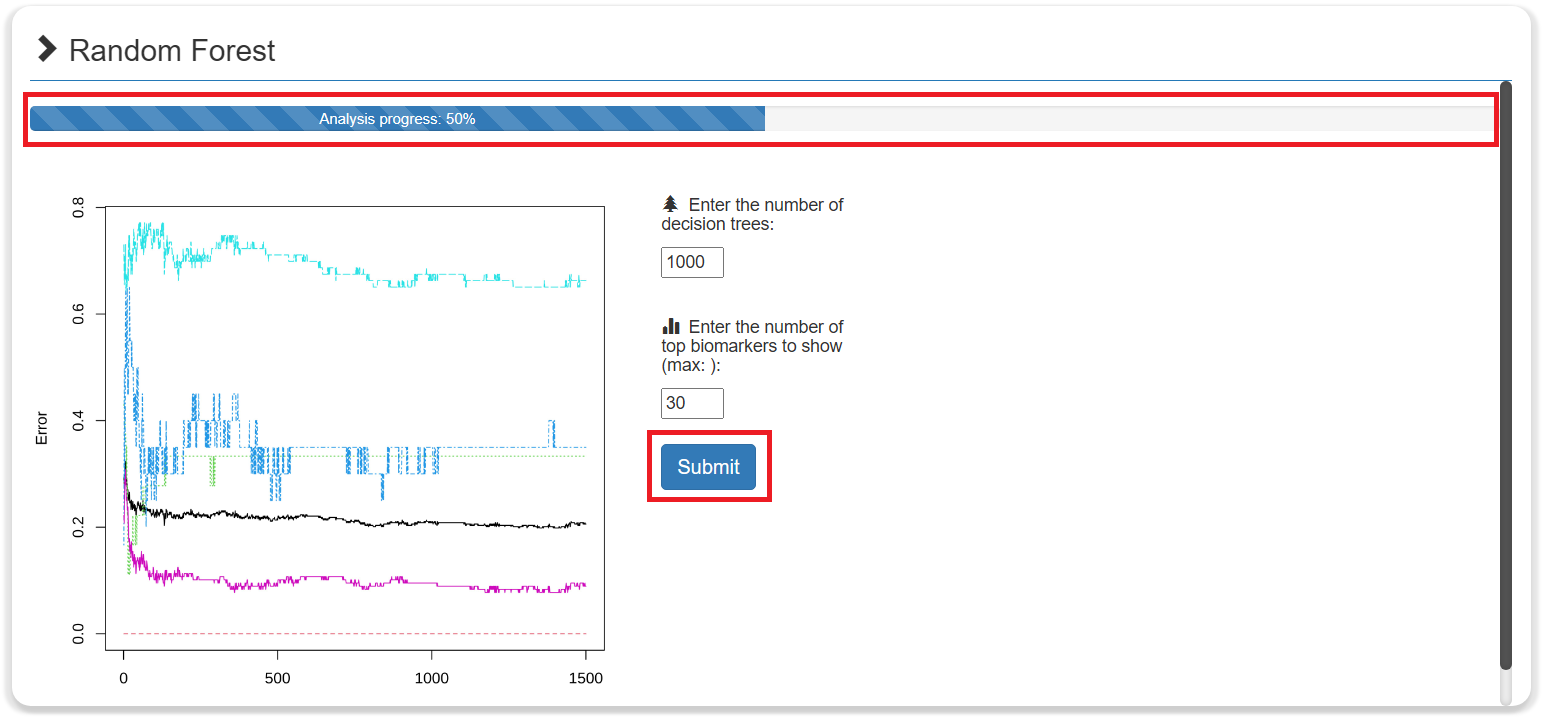Click the 0.8 tick label on y-axis
Image resolution: width=1543 pixels, height=718 pixels.
point(79,208)
